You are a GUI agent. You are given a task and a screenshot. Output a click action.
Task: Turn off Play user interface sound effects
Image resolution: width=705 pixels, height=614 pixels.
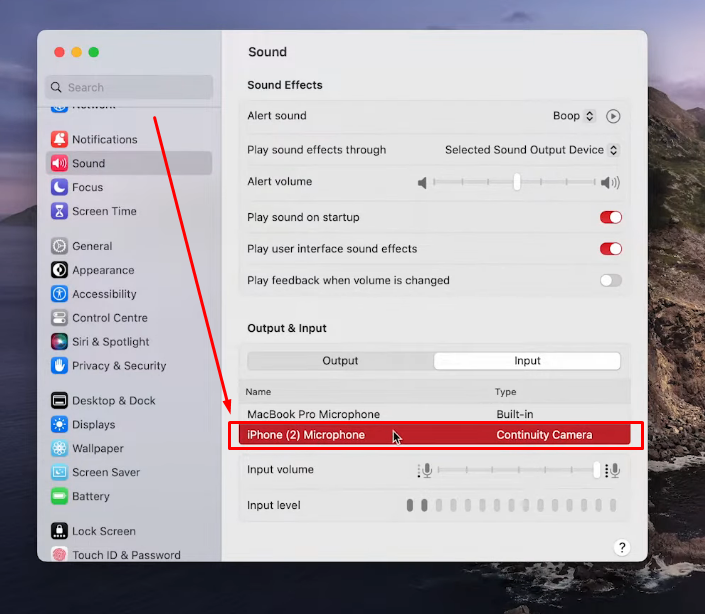(x=611, y=249)
